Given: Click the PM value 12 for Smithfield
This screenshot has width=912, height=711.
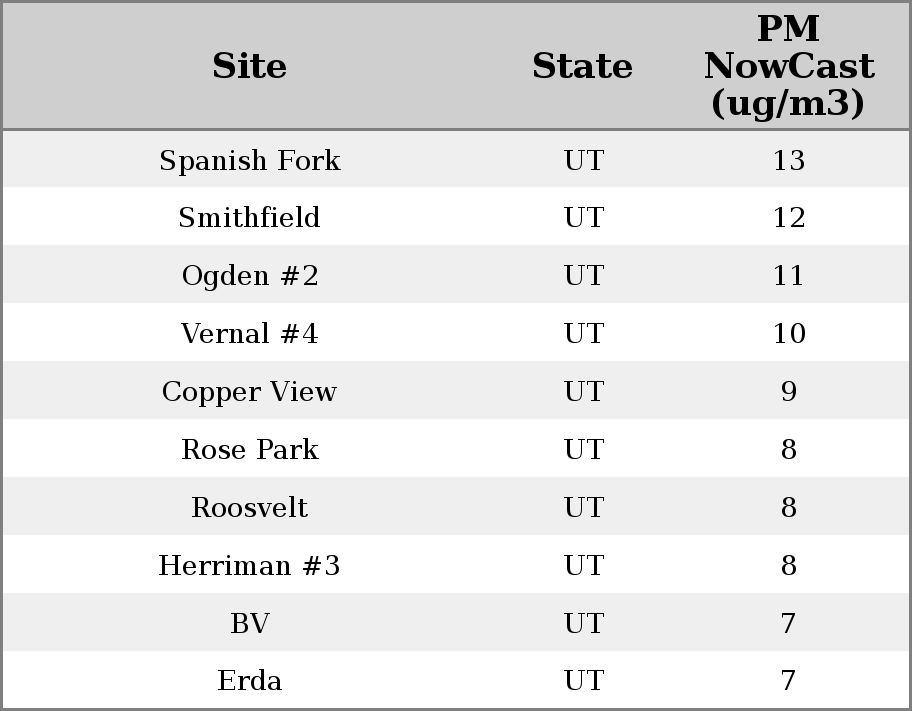Looking at the screenshot, I should click(x=788, y=218).
